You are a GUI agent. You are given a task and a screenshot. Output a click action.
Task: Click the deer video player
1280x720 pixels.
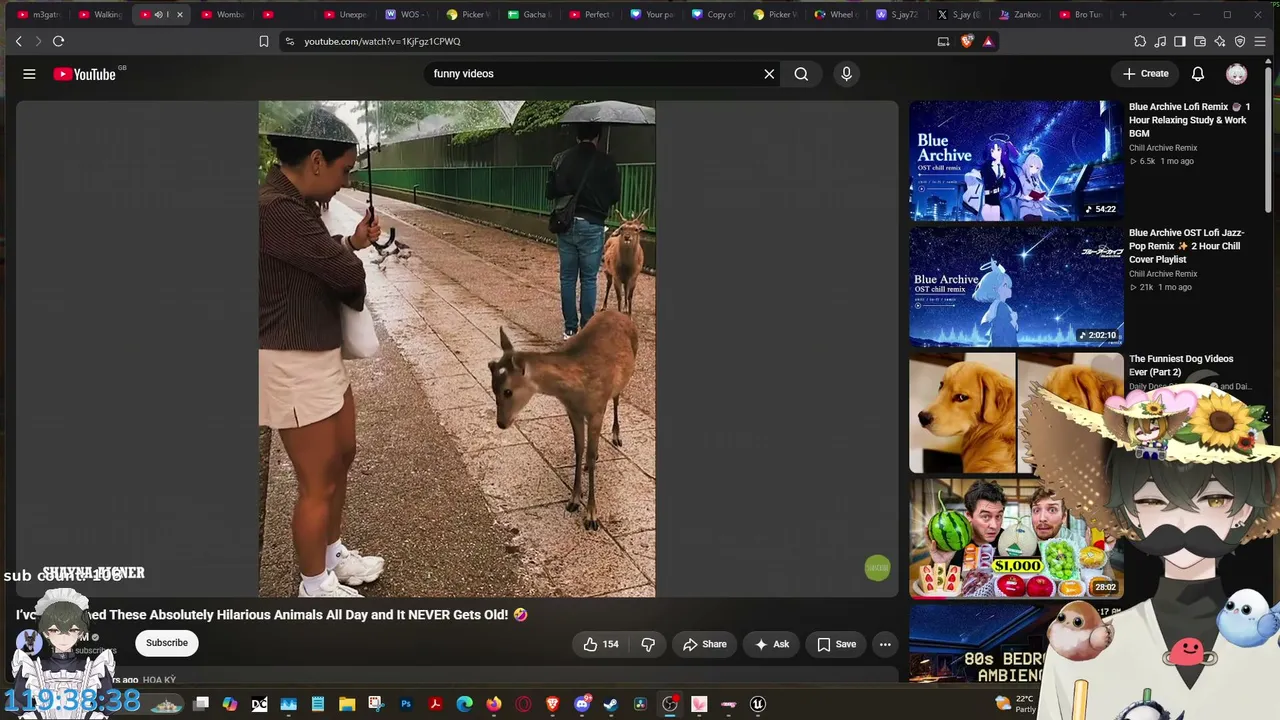coord(457,349)
